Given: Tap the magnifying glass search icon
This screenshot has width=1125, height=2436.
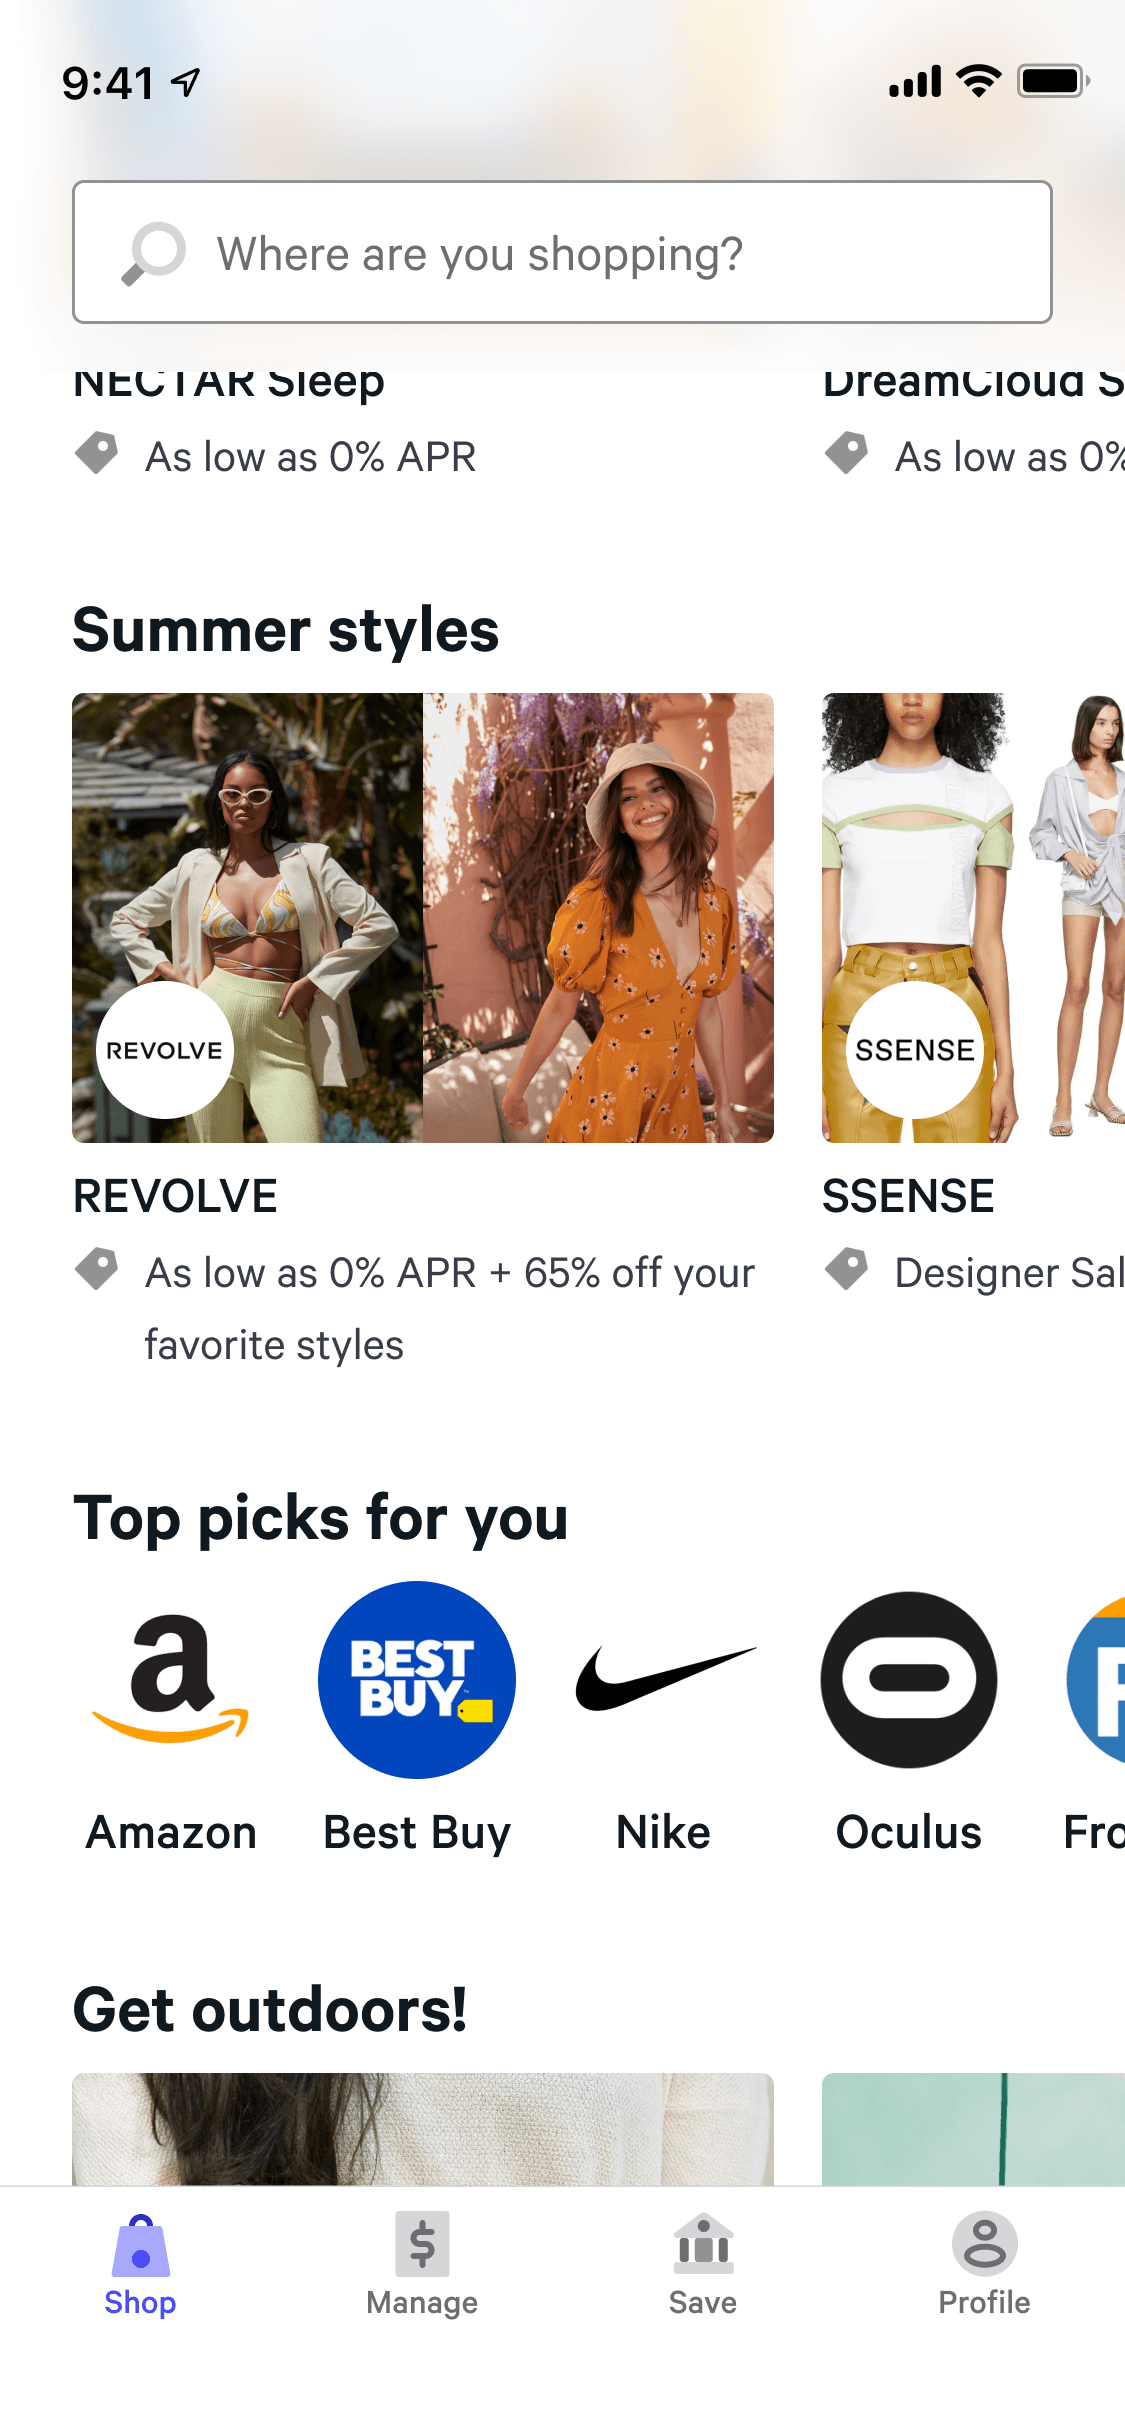Looking at the screenshot, I should point(154,253).
